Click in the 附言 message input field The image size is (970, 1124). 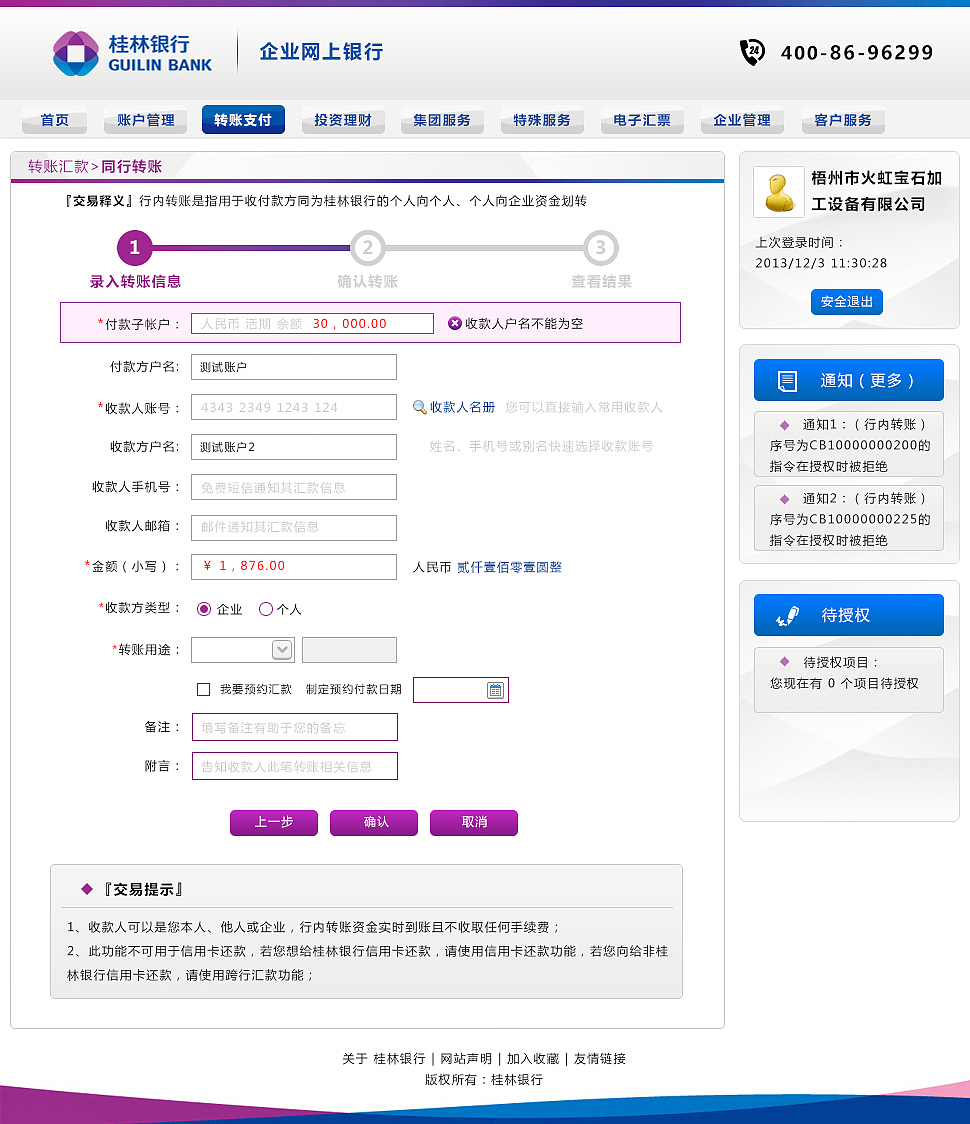pos(294,767)
